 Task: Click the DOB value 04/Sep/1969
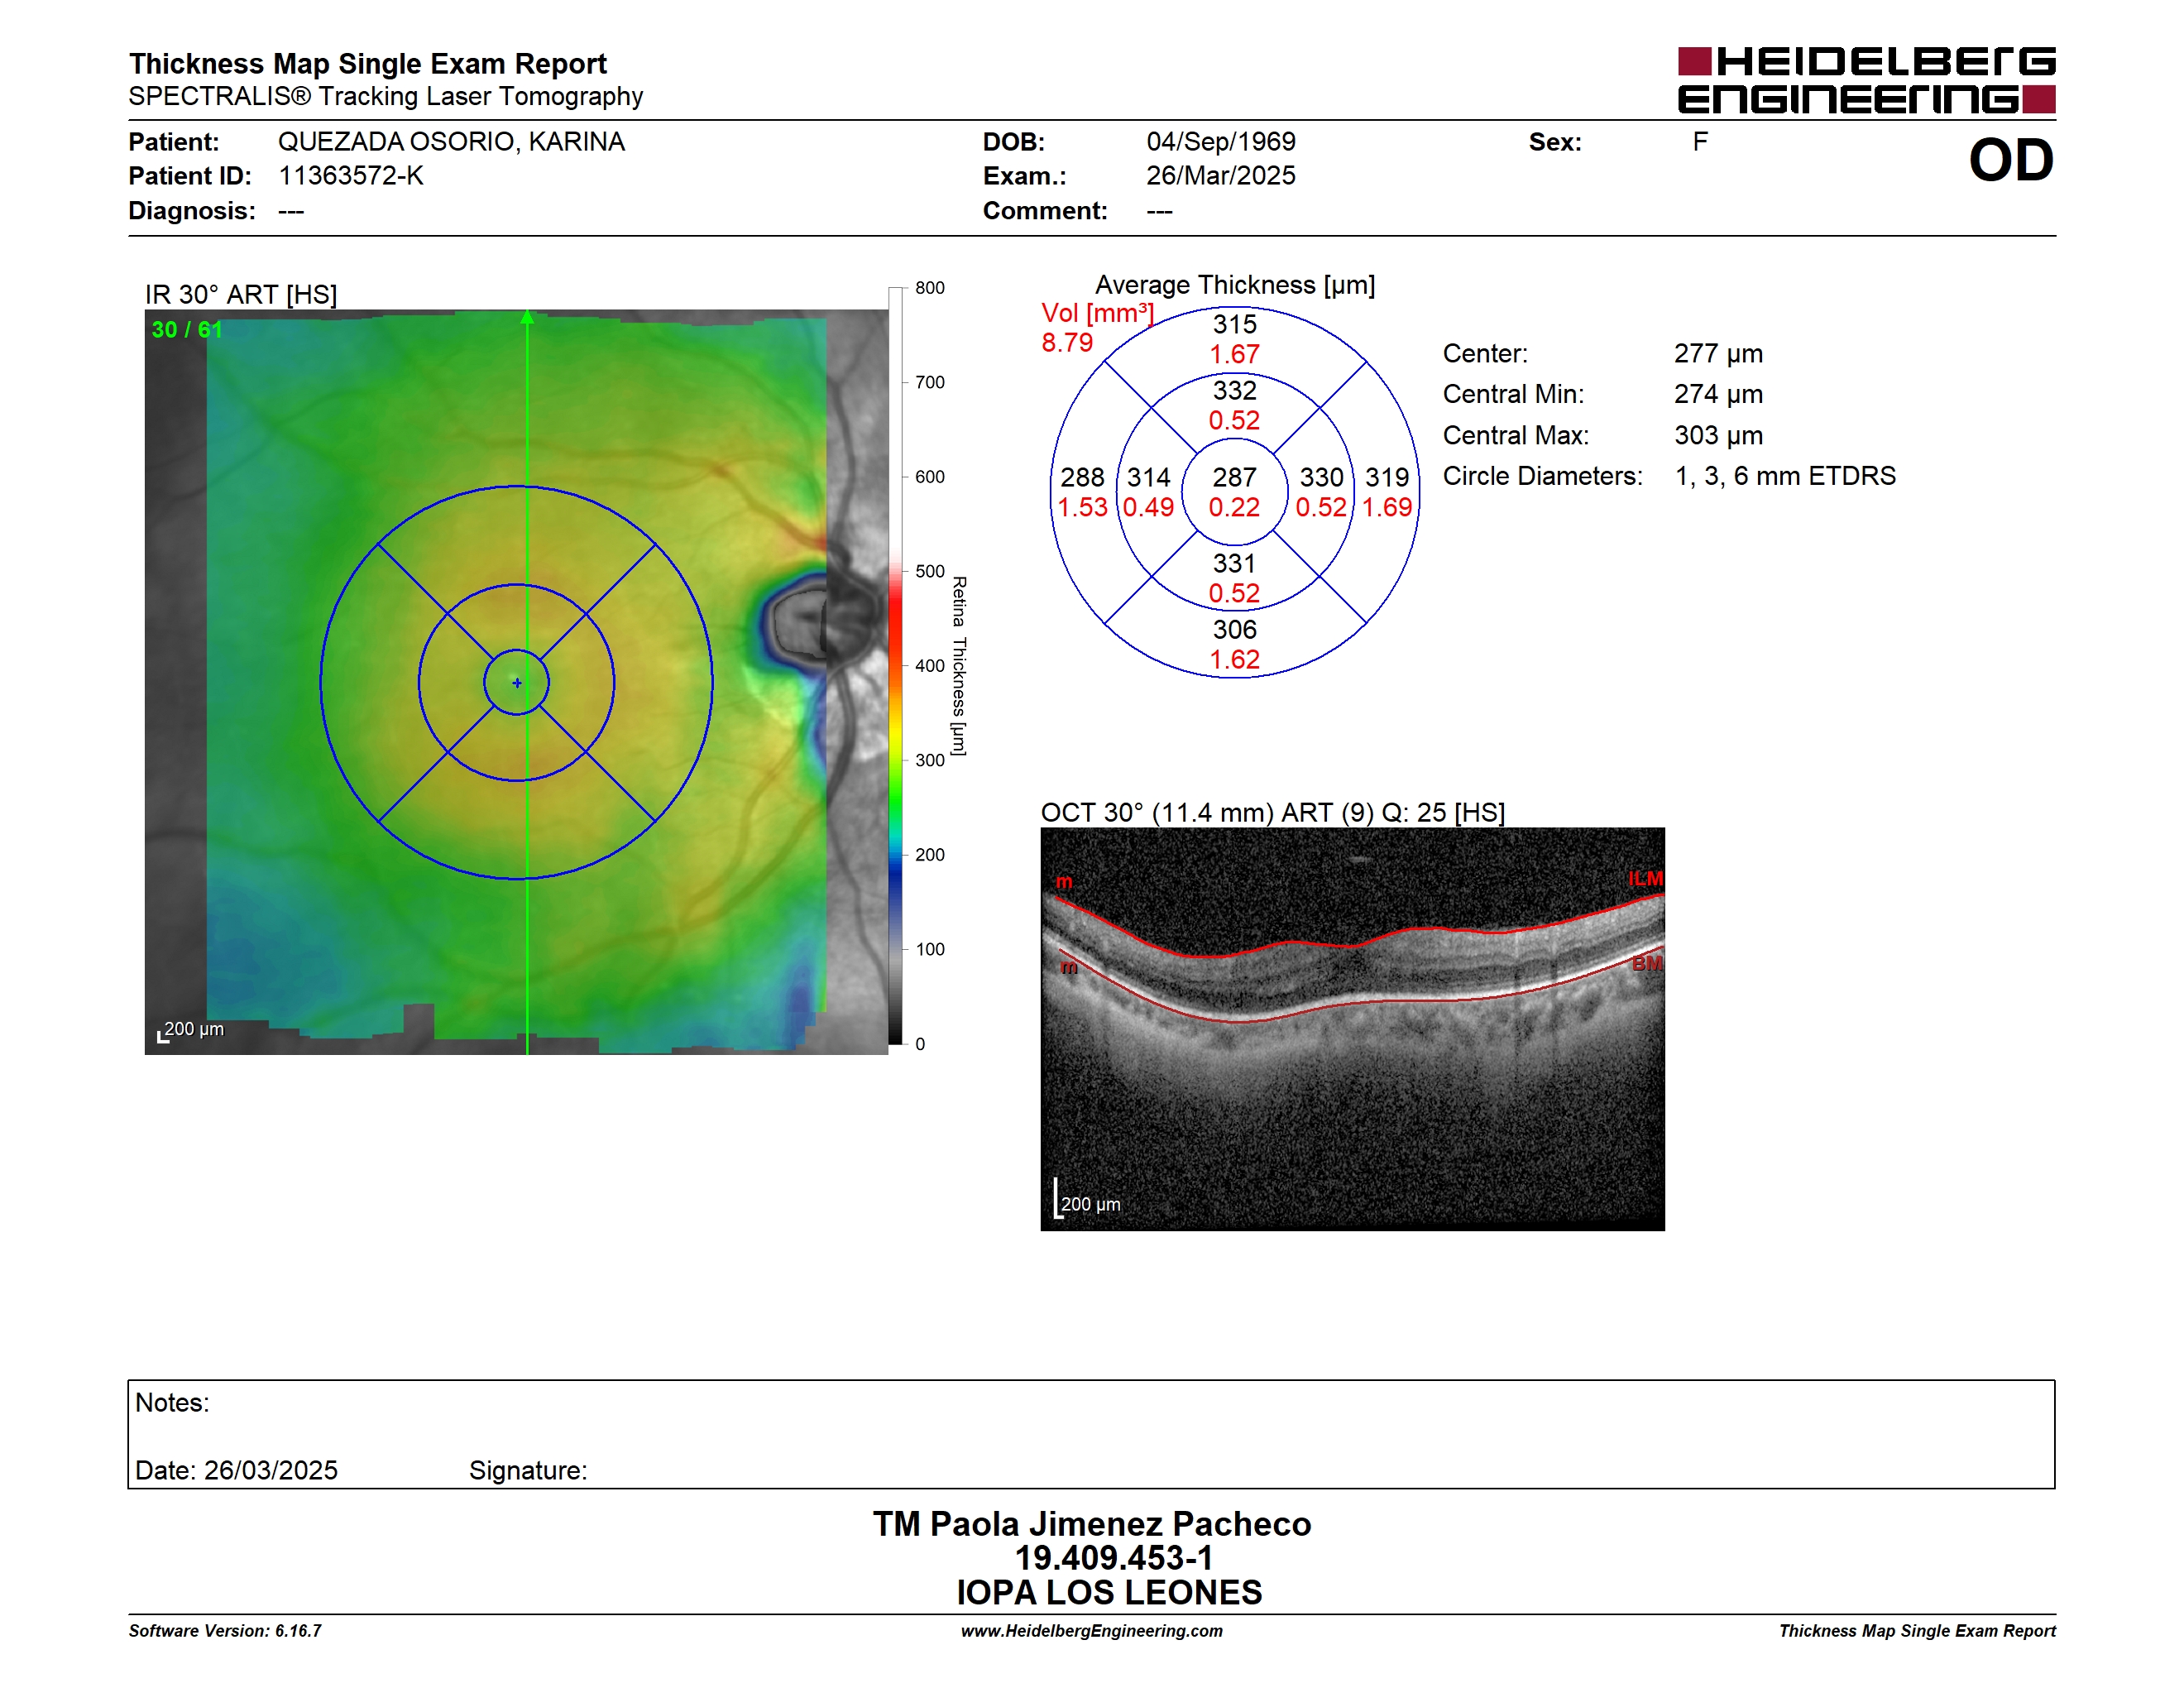[1221, 142]
